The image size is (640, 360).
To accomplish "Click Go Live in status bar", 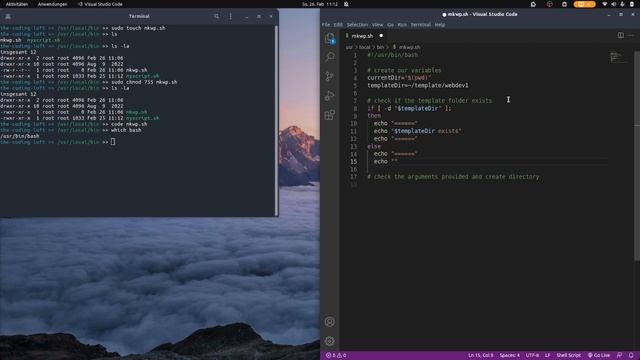I will pyautogui.click(x=599, y=356).
